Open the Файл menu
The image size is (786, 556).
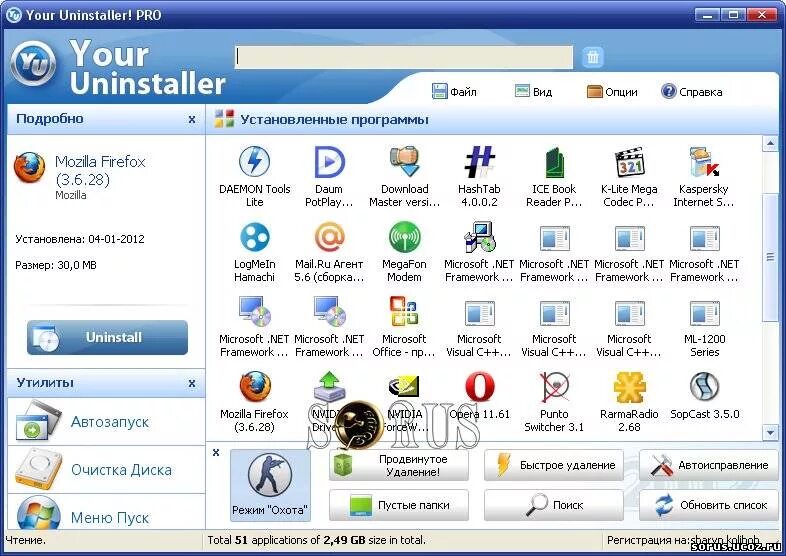coord(454,92)
